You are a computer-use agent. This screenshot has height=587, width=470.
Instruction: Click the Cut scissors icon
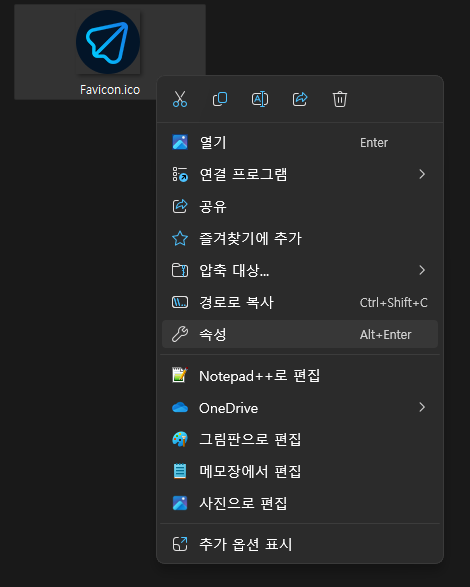(x=180, y=99)
